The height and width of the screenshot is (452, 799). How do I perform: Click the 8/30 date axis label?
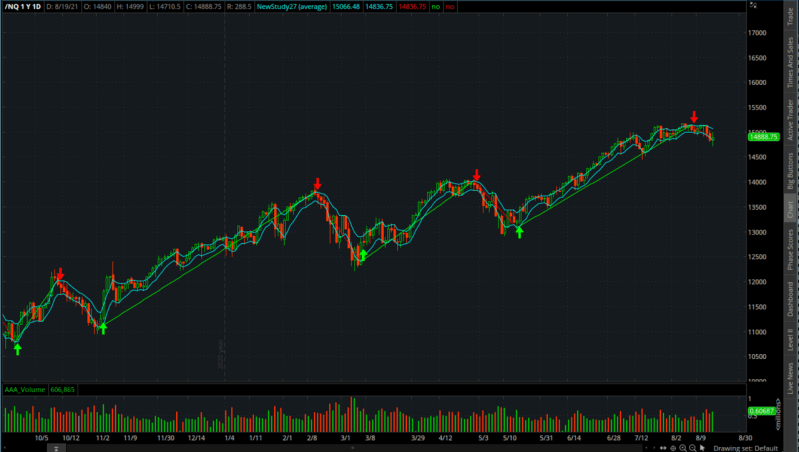pyautogui.click(x=745, y=438)
